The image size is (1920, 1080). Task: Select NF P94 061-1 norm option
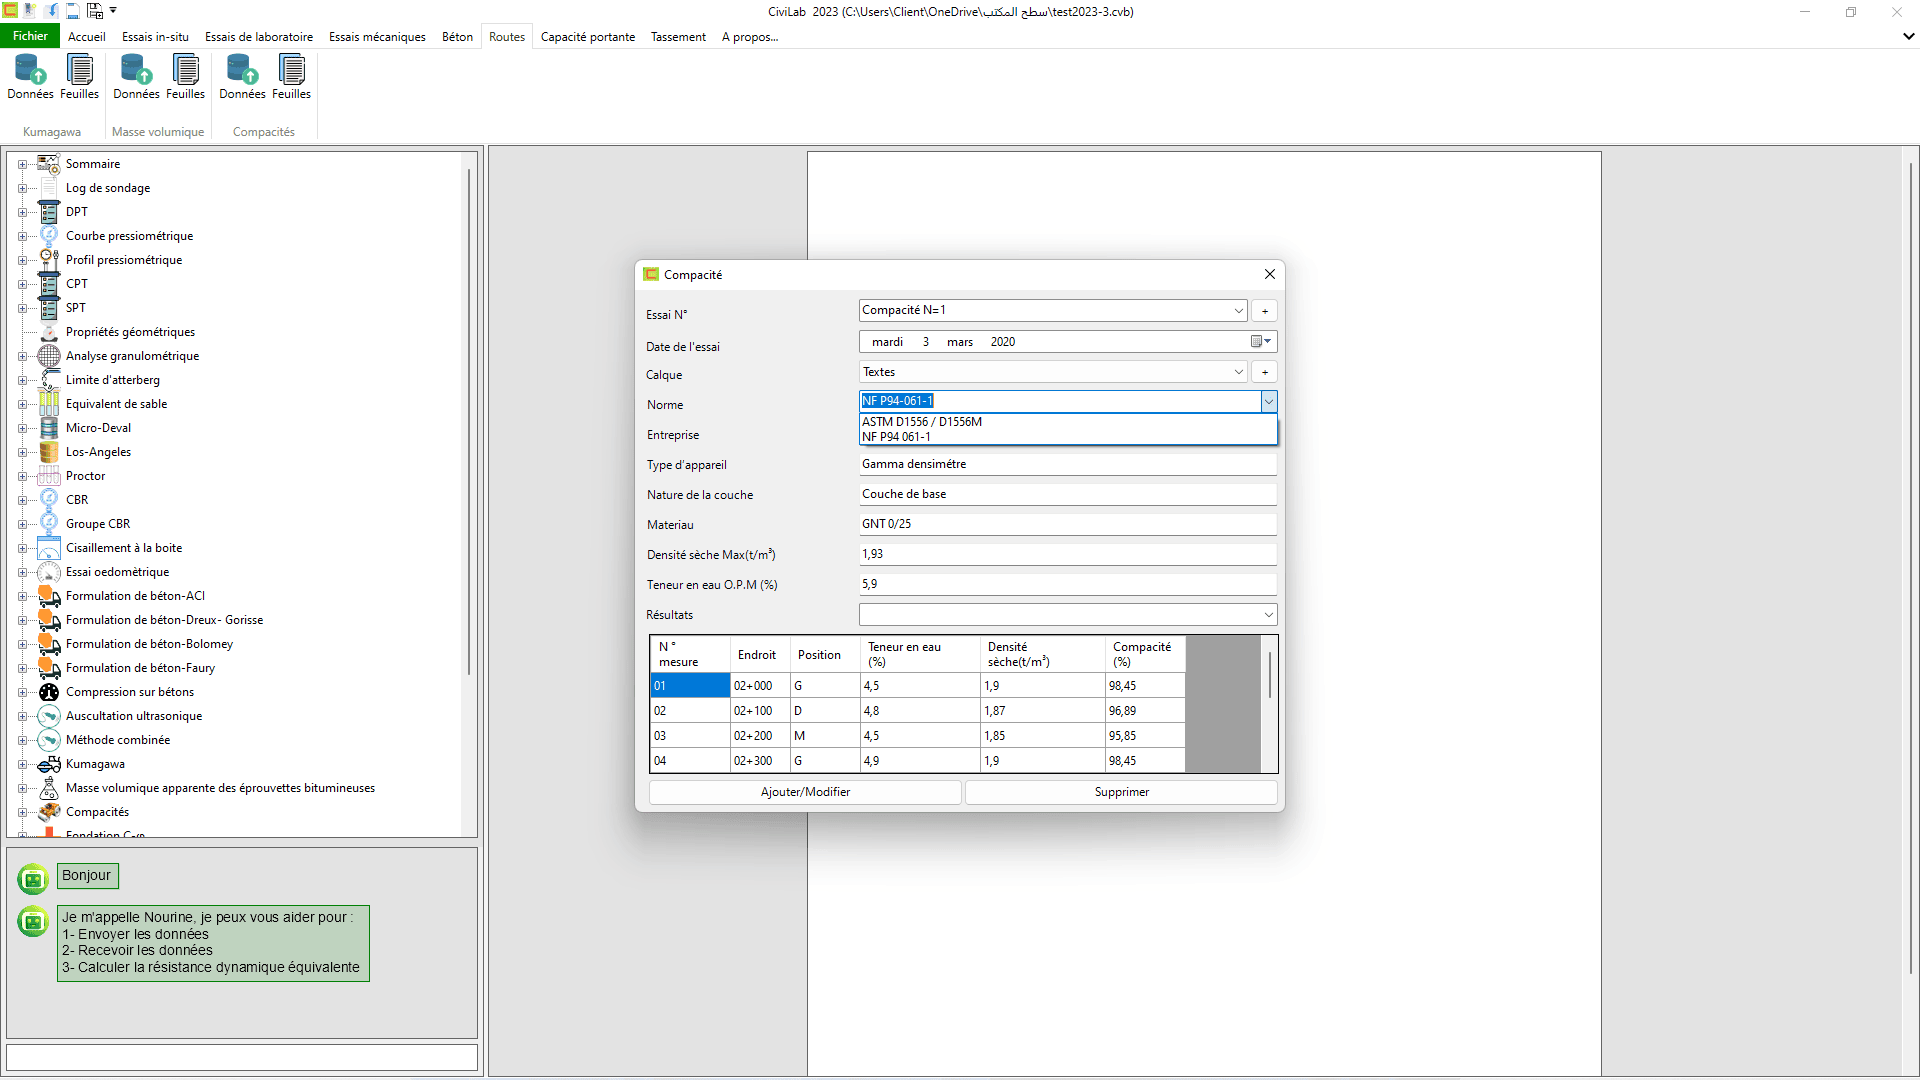coord(1068,437)
